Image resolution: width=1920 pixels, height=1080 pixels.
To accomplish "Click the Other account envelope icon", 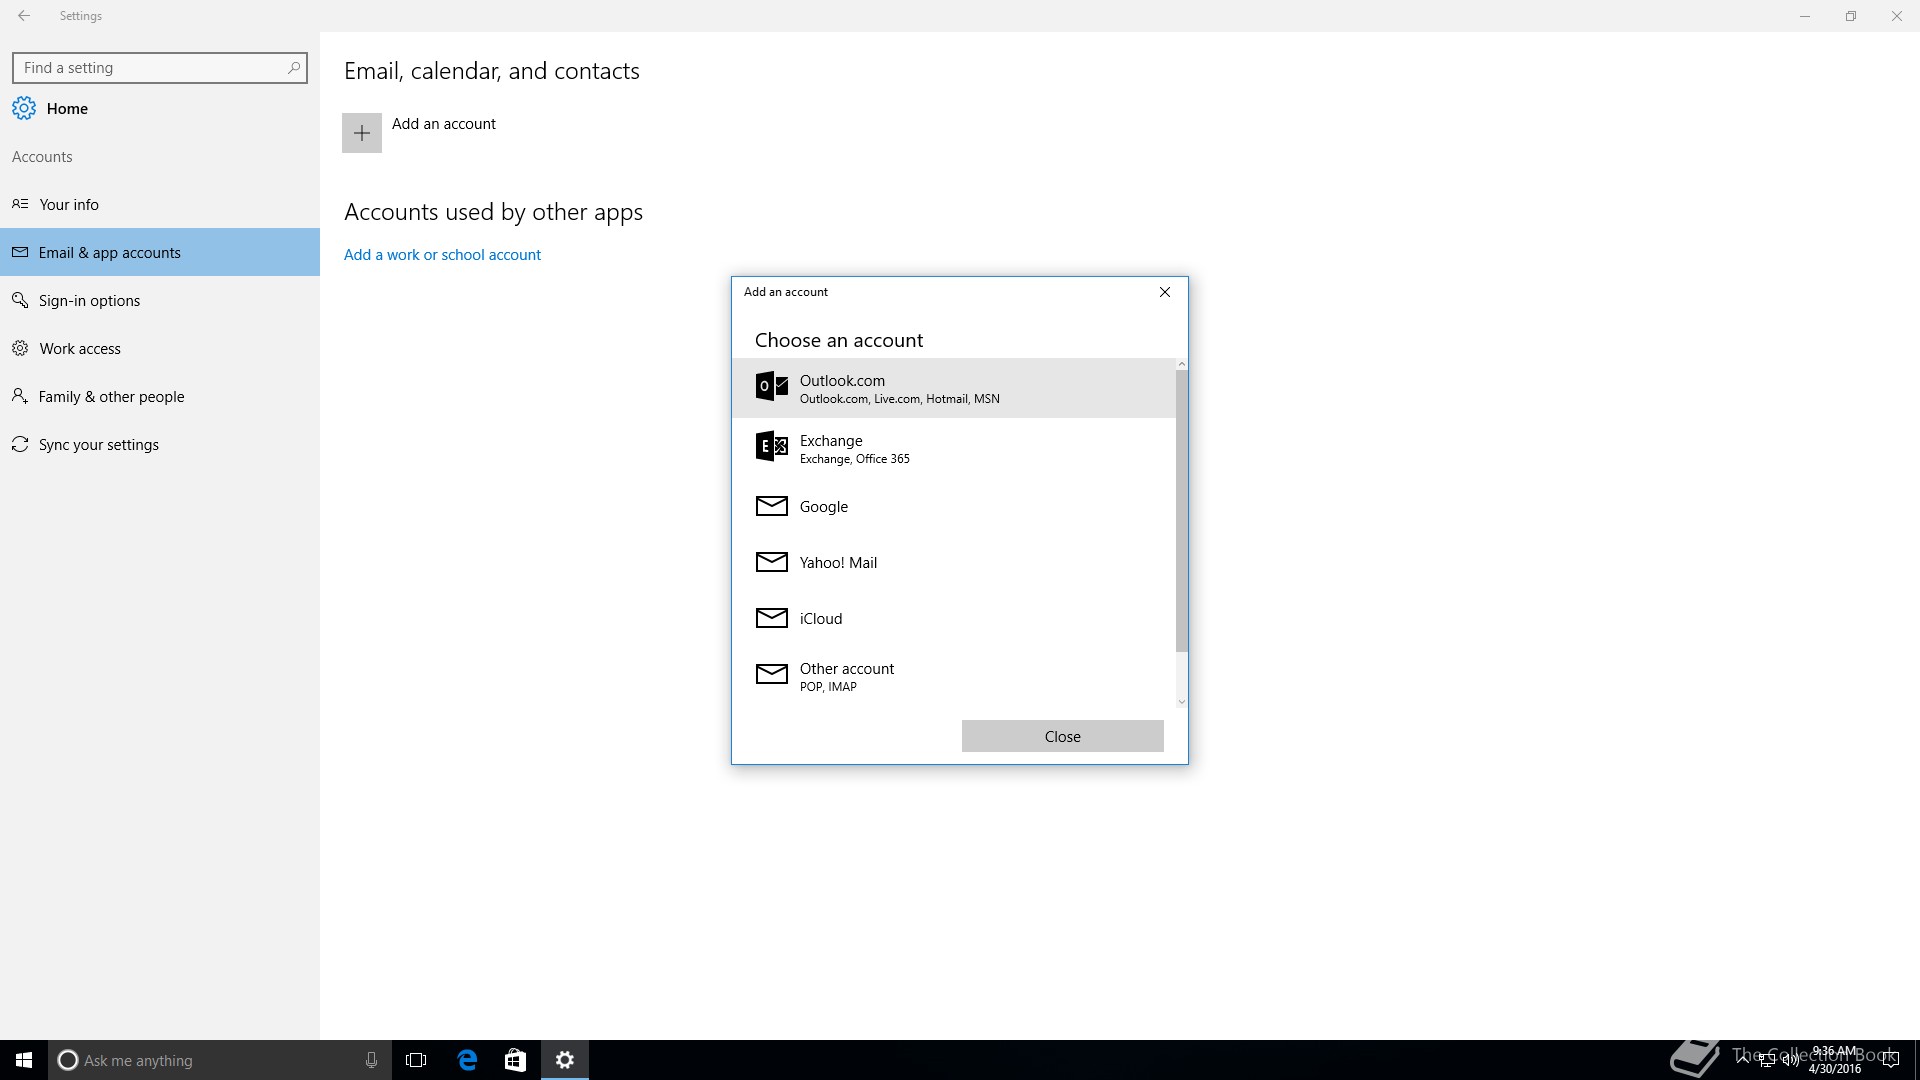I will click(771, 674).
